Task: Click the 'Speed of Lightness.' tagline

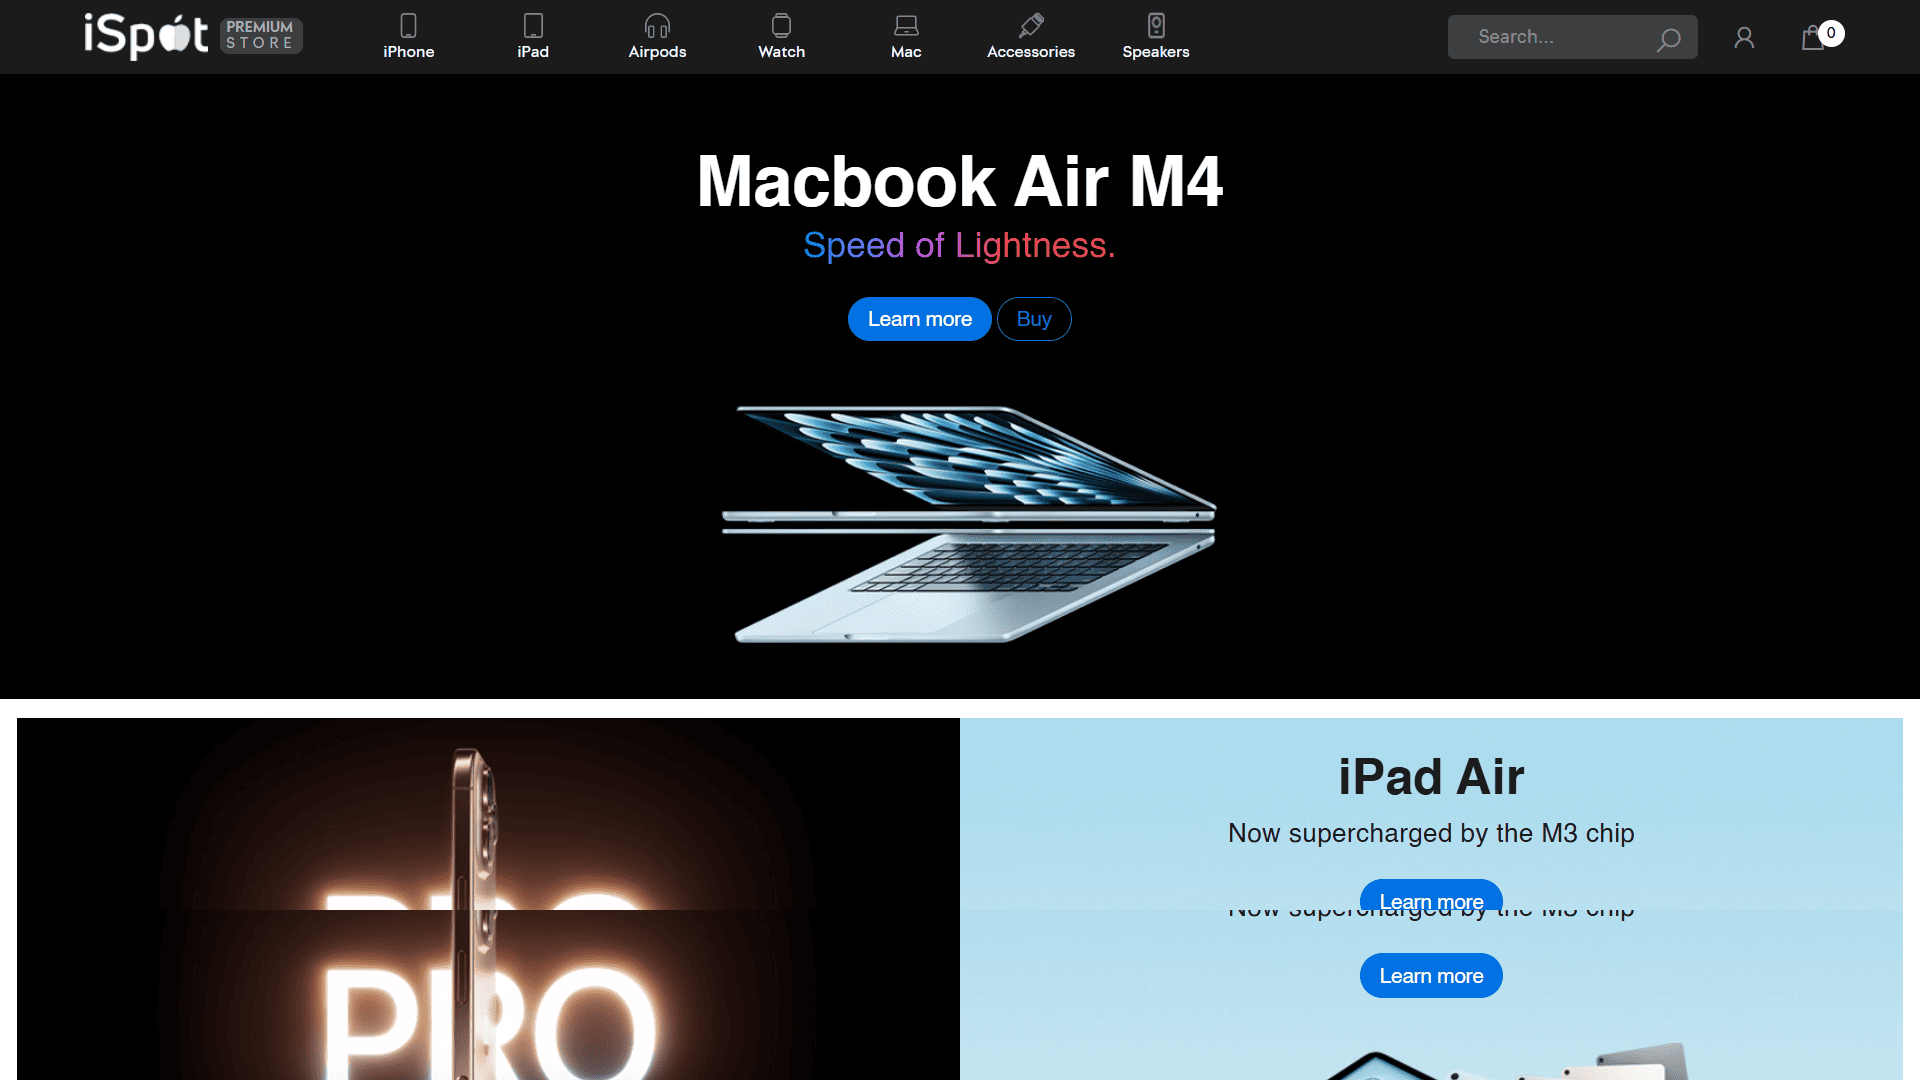Action: point(960,246)
